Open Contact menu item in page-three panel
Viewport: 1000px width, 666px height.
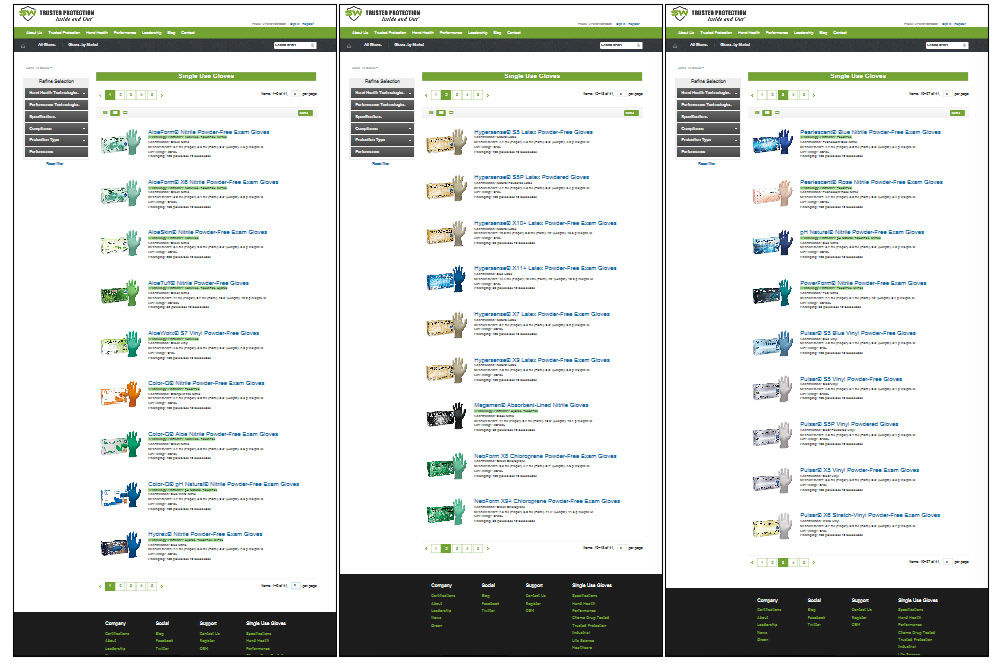[x=840, y=33]
